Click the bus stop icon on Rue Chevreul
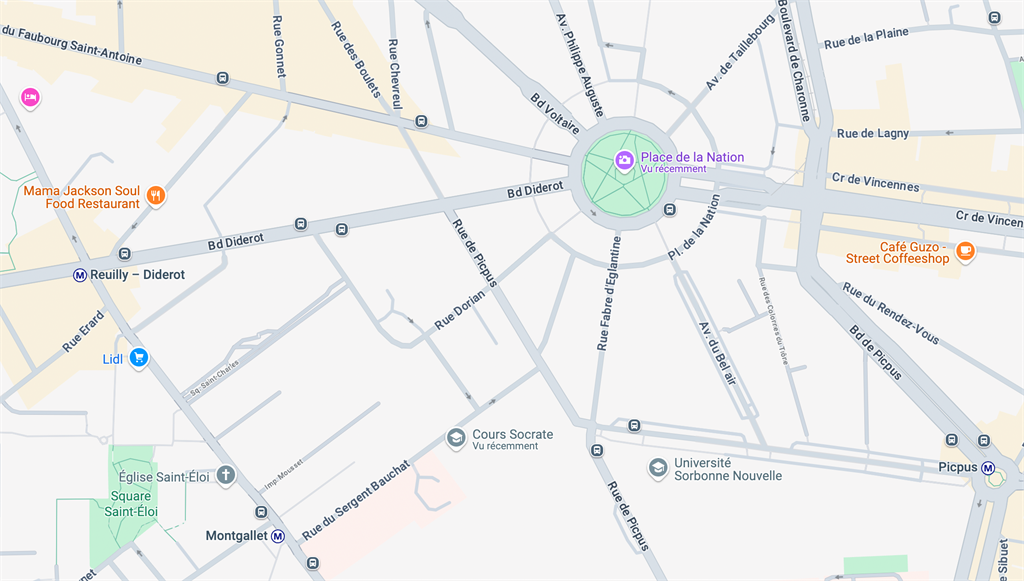 [x=422, y=121]
